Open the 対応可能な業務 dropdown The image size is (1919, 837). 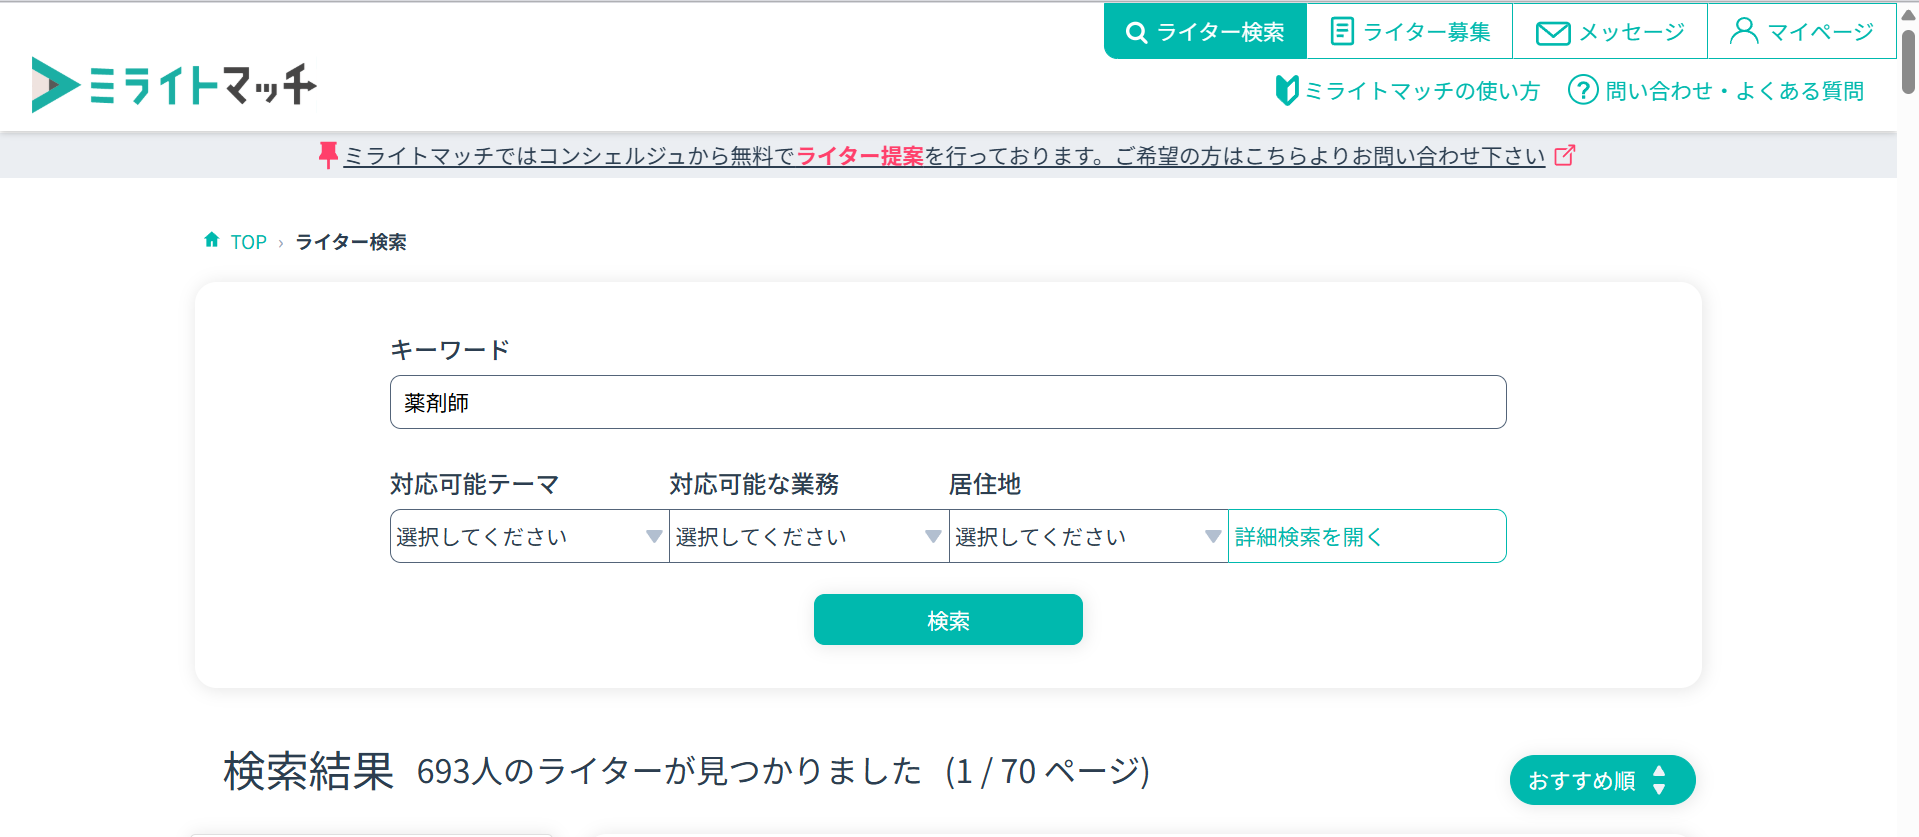coord(808,537)
